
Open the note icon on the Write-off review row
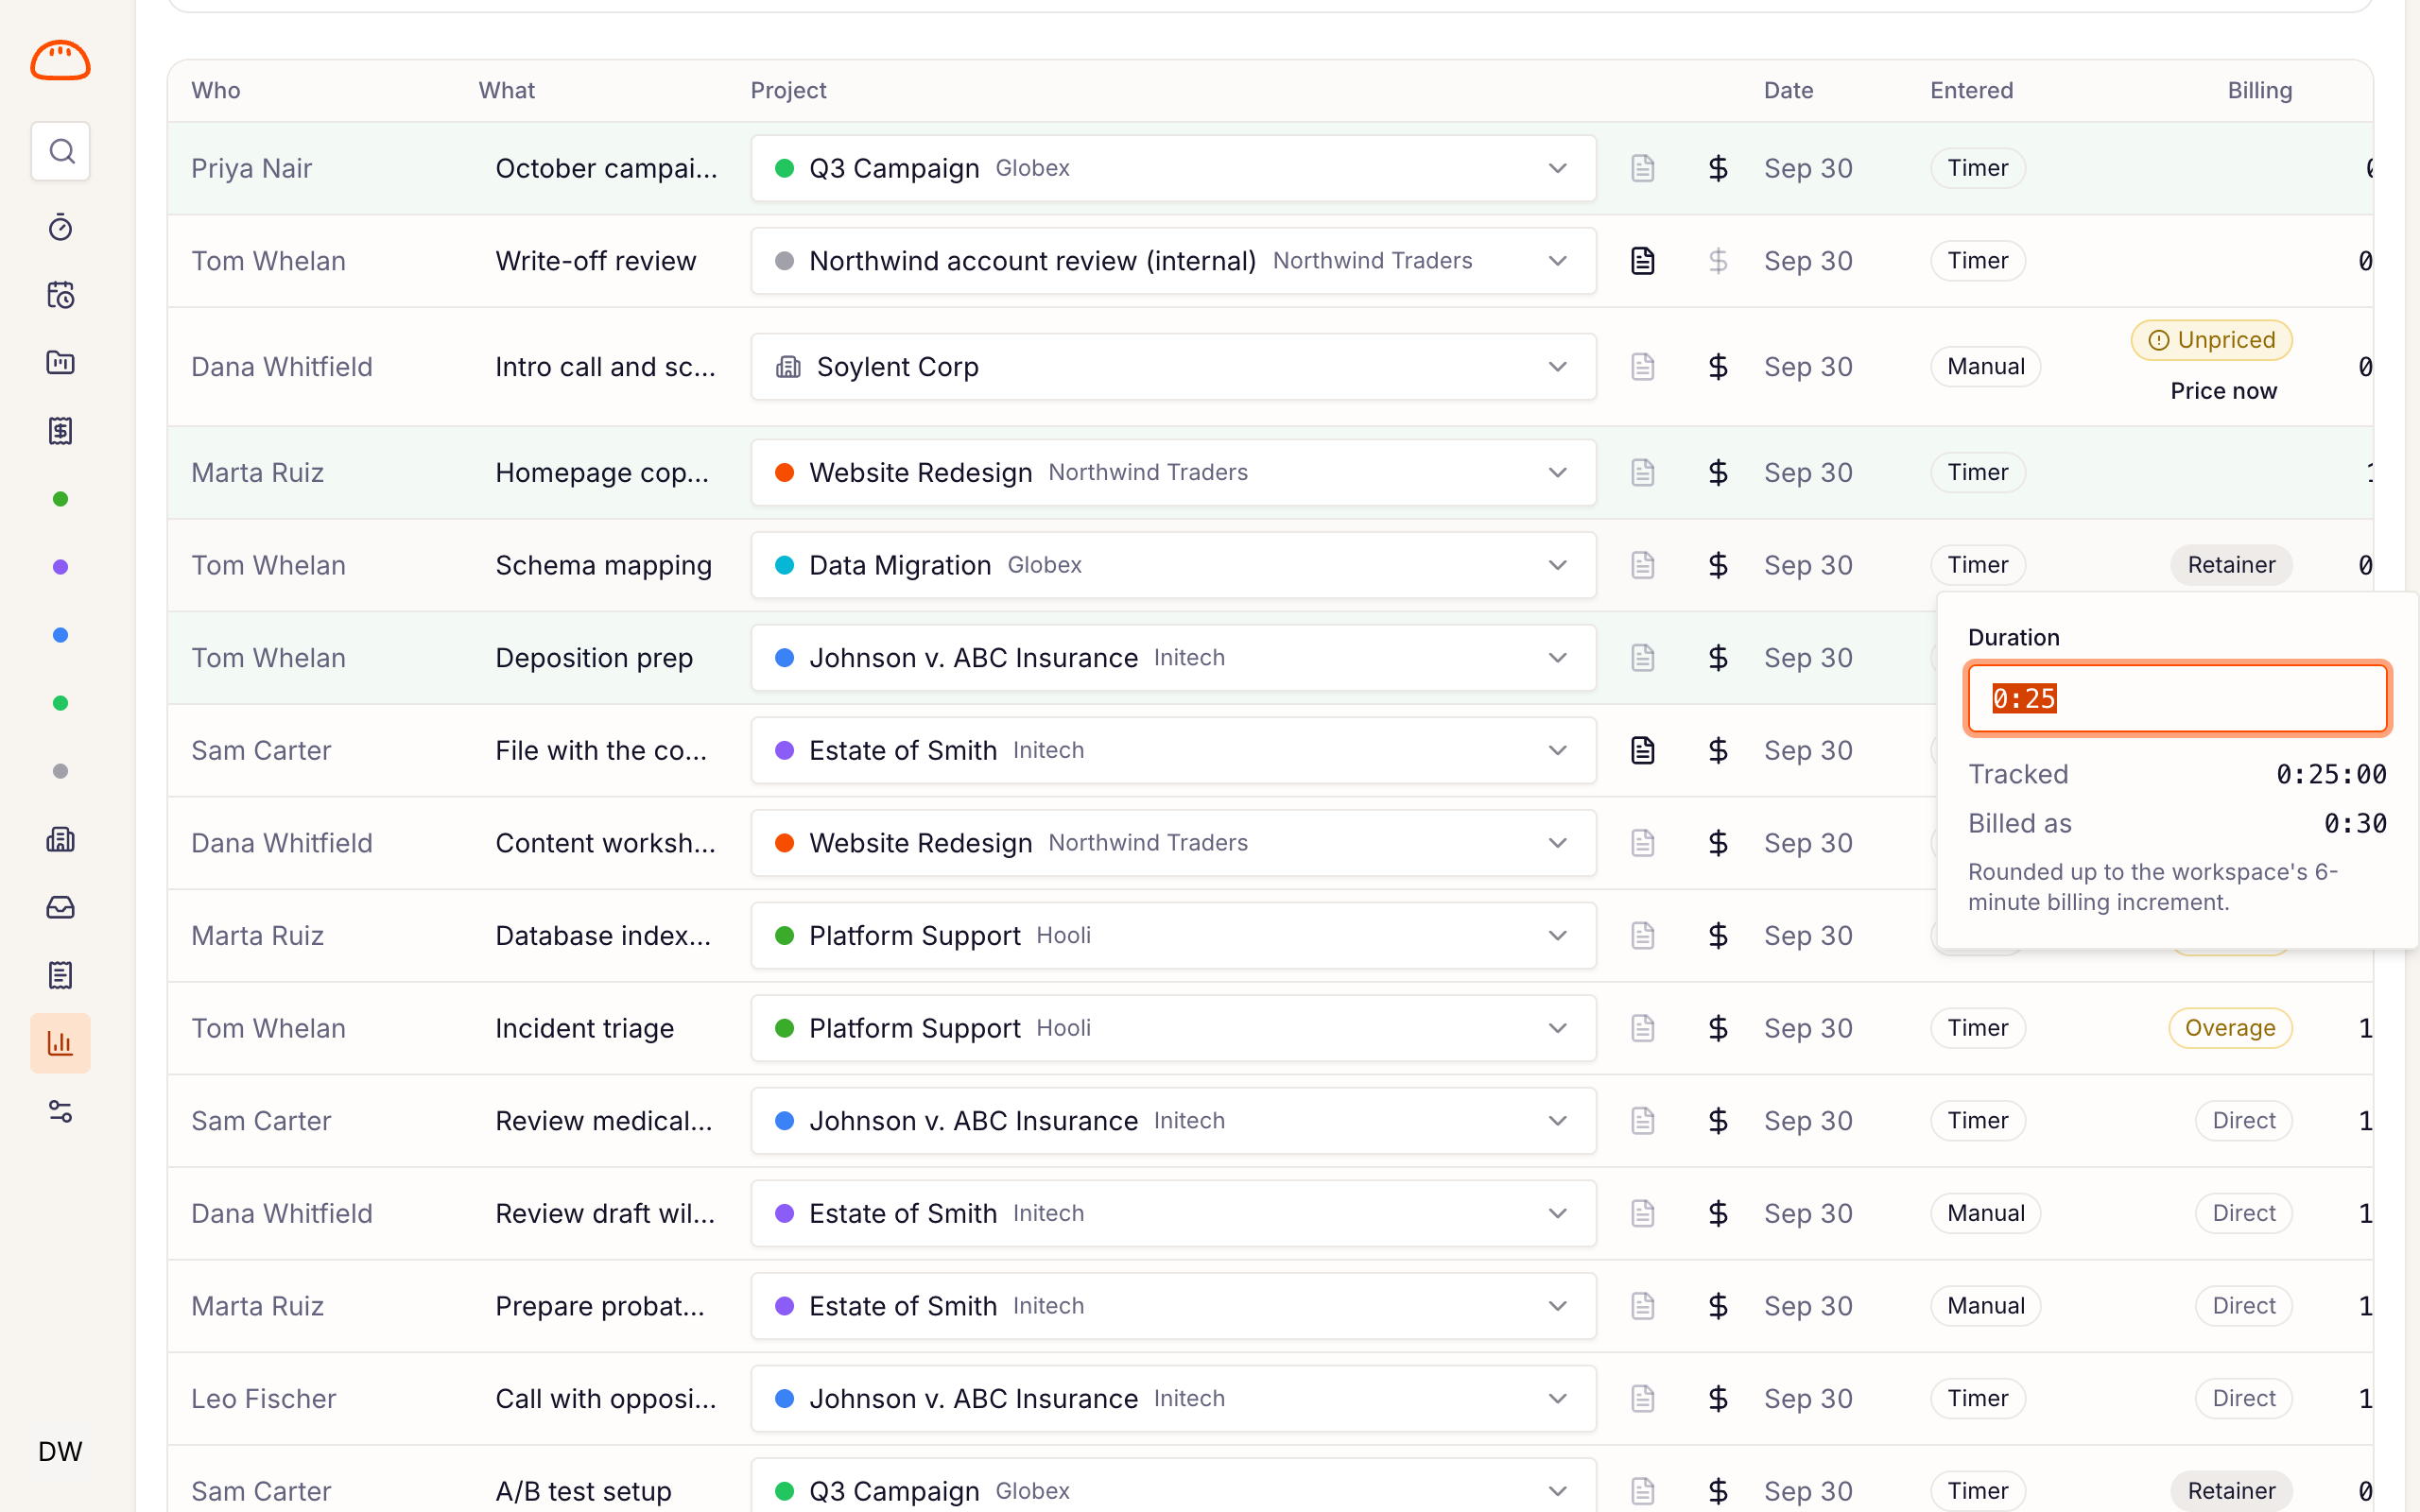pos(1642,261)
